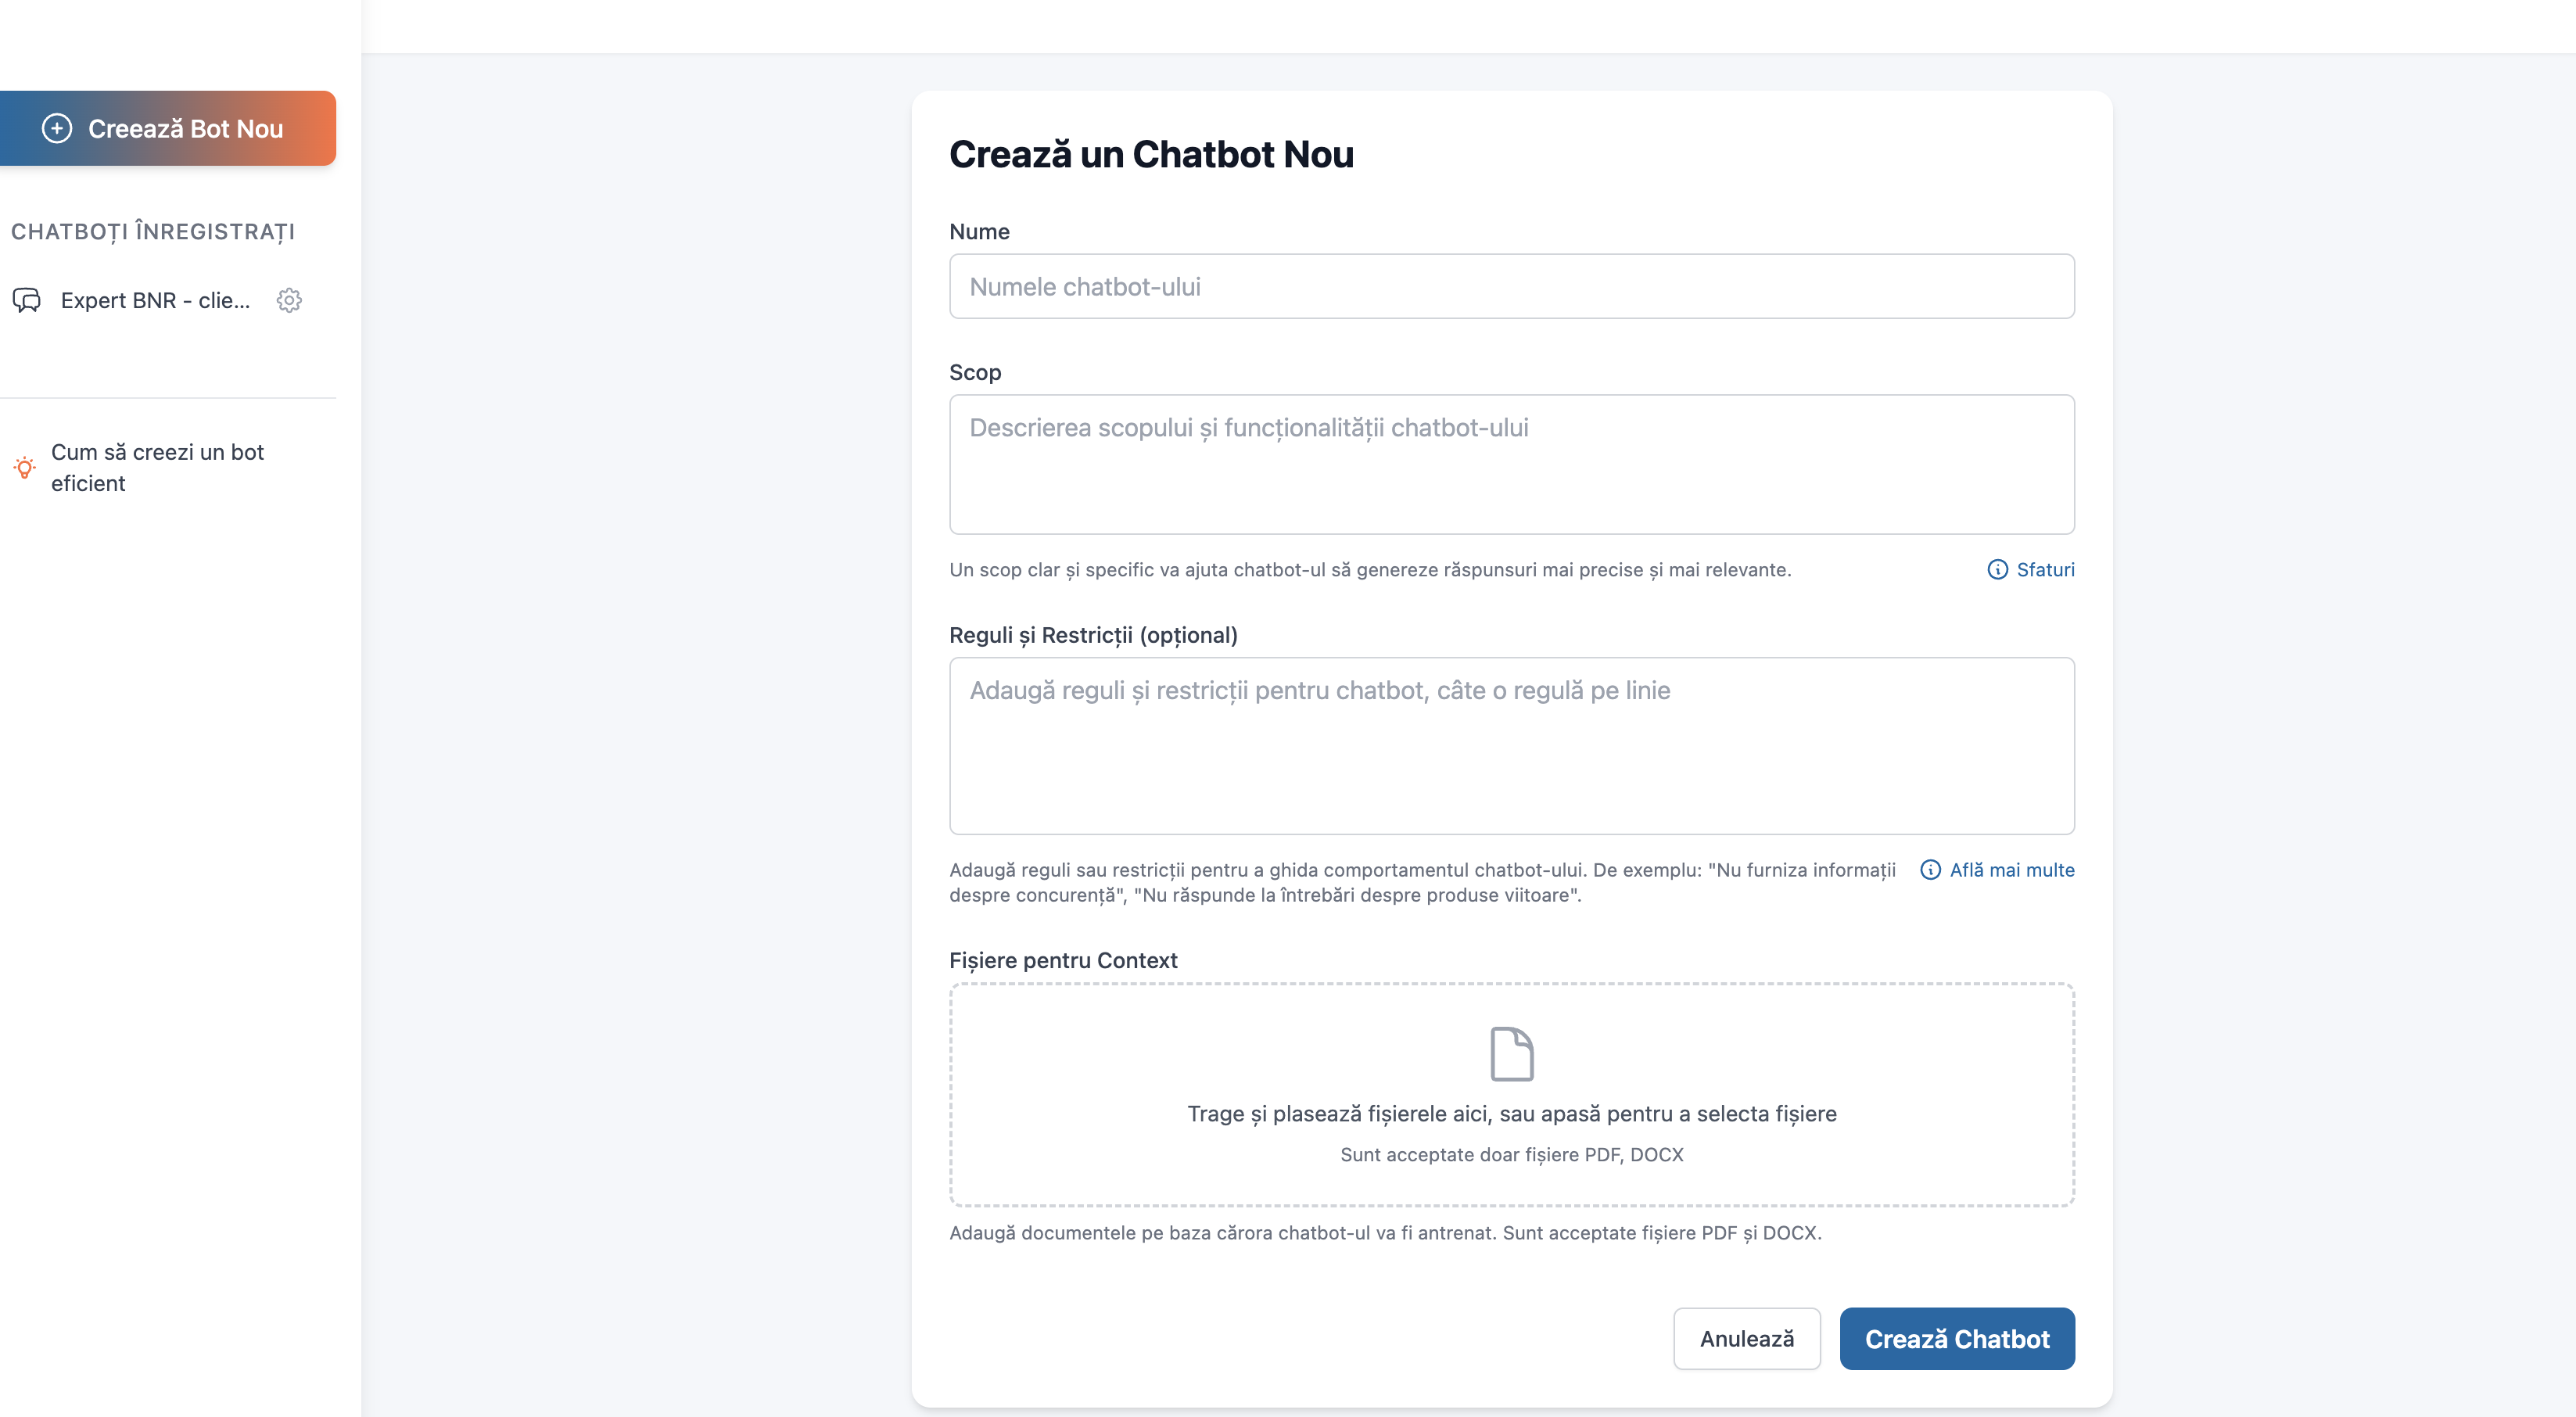Focus the Nume chatbot input field
The width and height of the screenshot is (2576, 1417).
1511,286
